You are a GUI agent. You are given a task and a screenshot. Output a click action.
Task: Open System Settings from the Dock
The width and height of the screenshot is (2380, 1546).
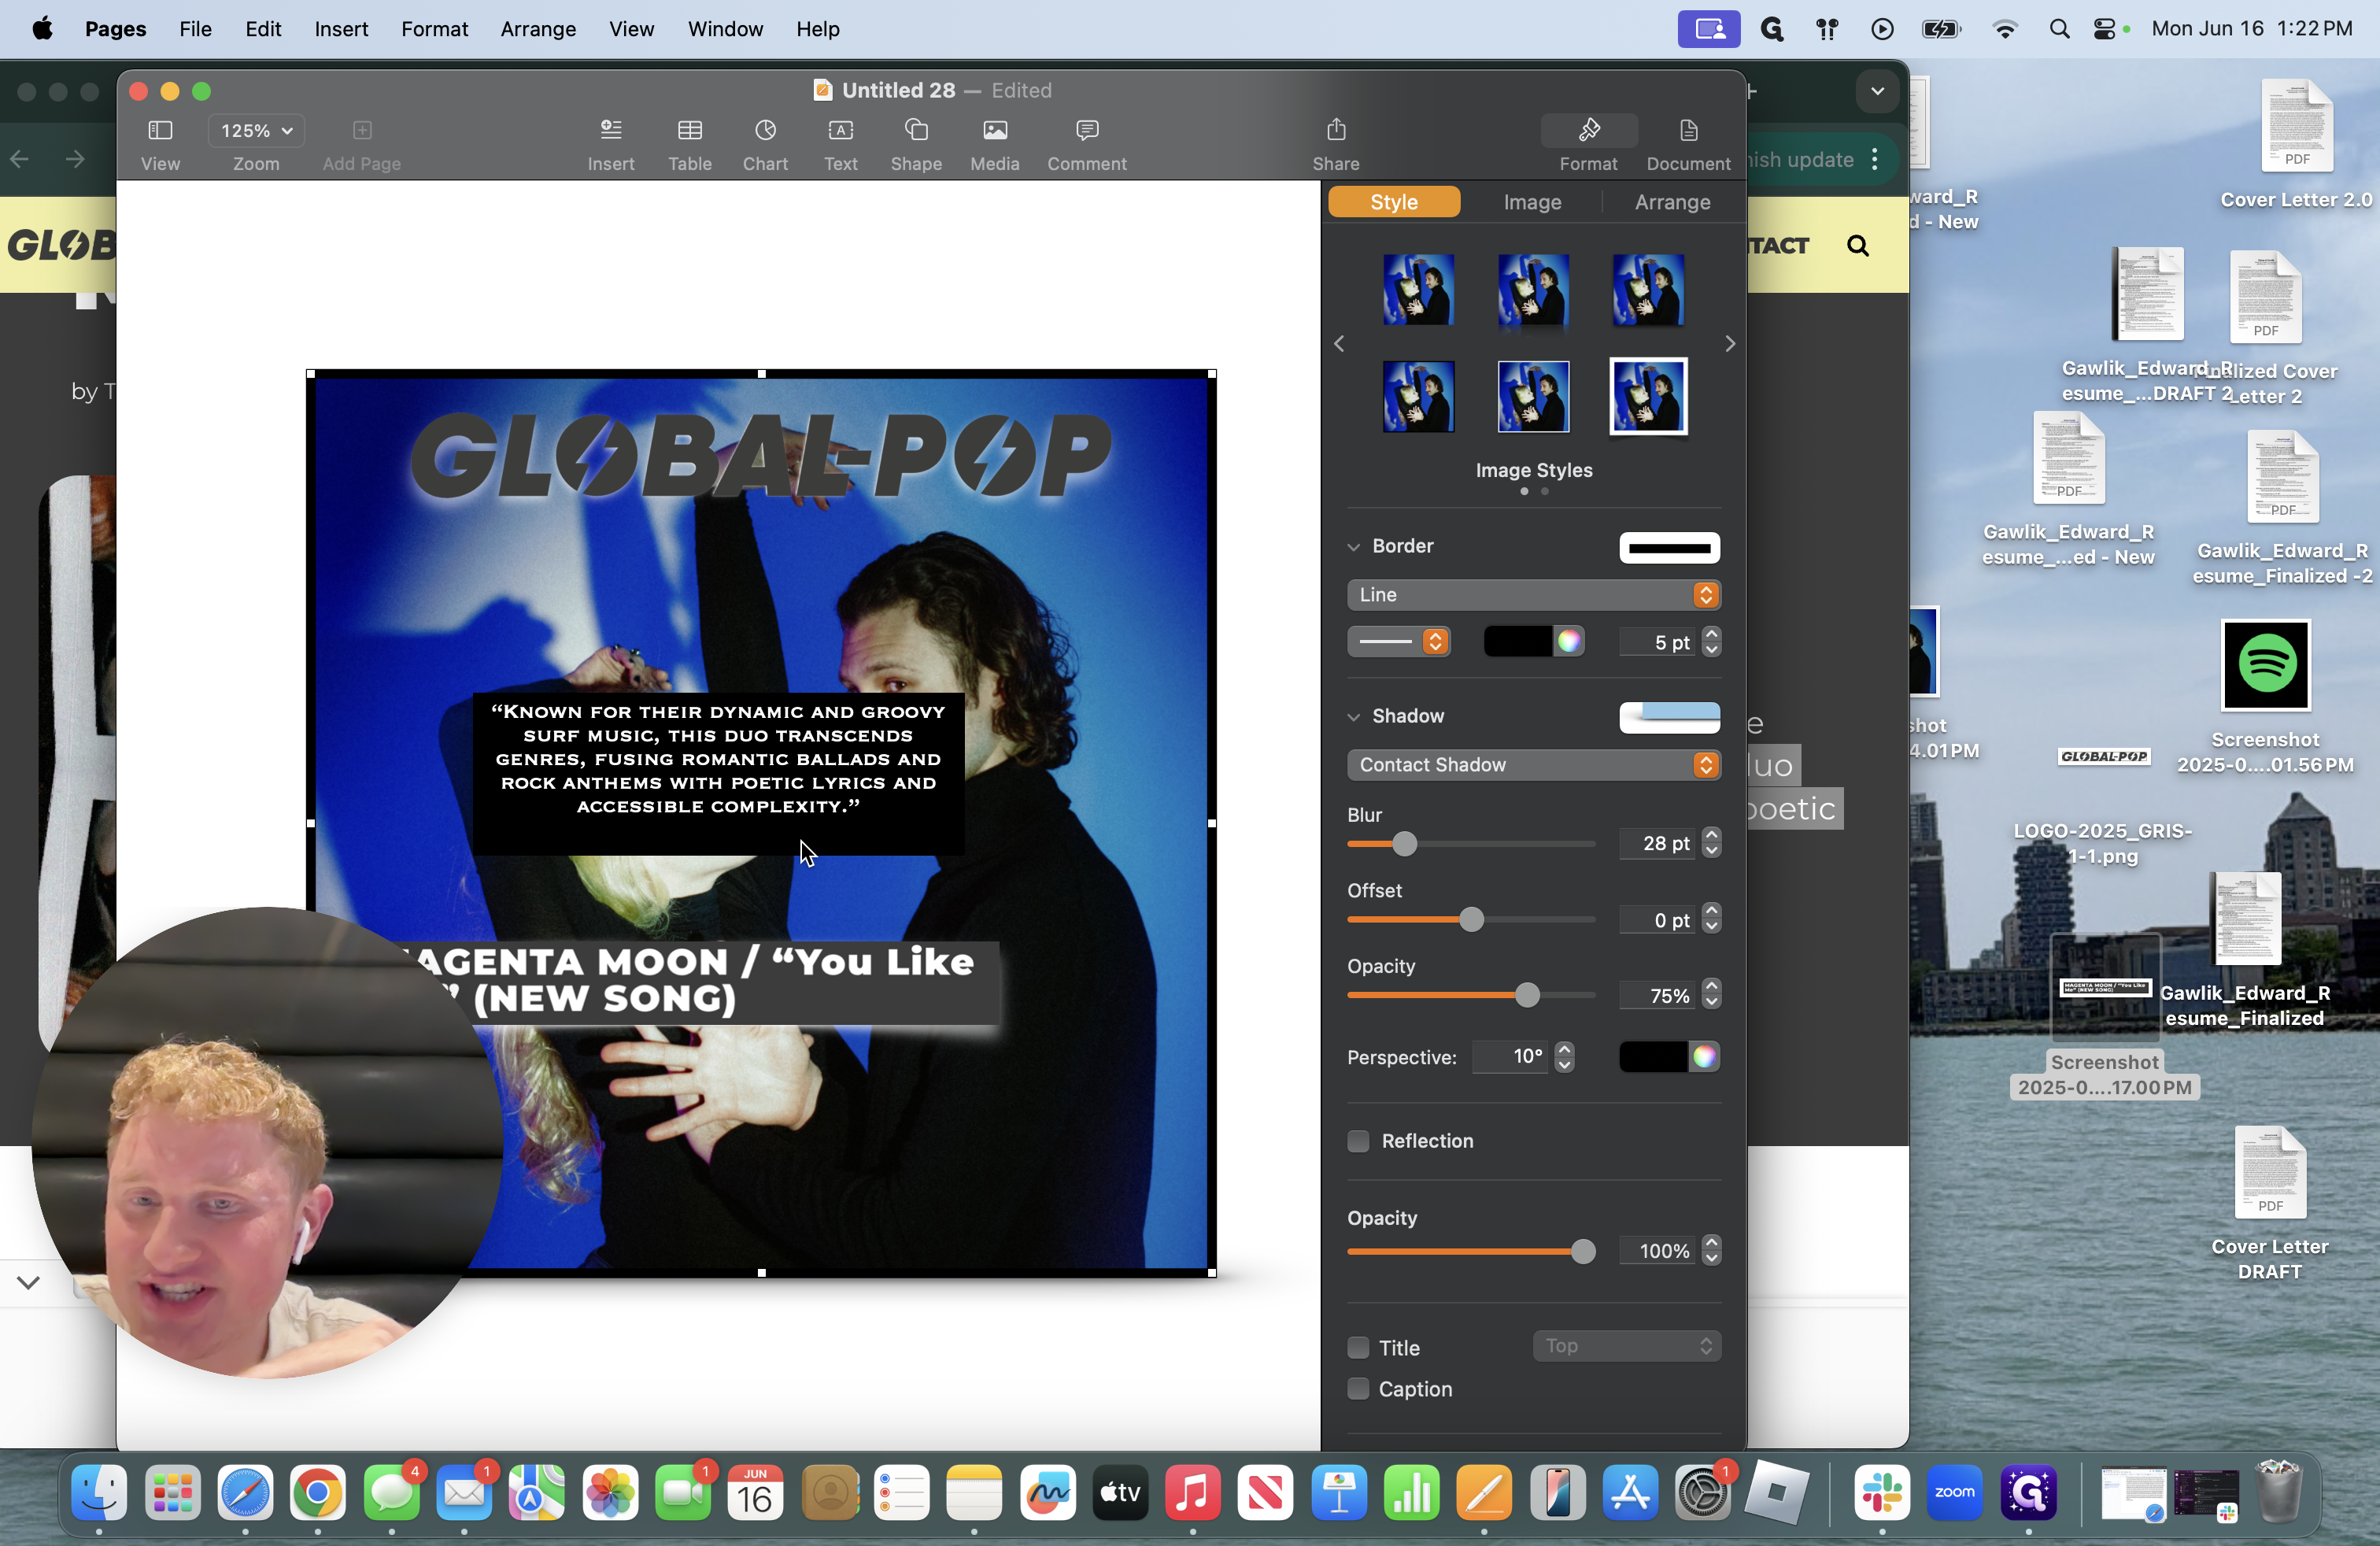click(x=1703, y=1493)
